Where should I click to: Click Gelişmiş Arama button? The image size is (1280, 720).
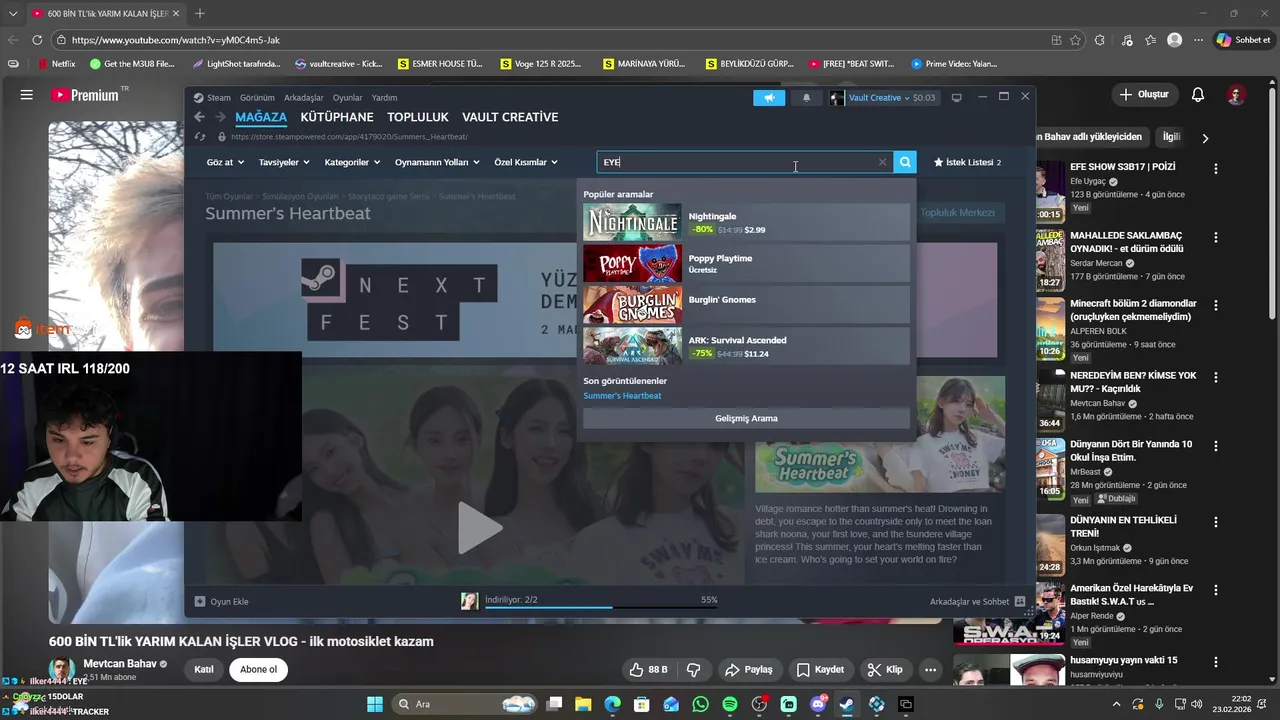point(746,418)
